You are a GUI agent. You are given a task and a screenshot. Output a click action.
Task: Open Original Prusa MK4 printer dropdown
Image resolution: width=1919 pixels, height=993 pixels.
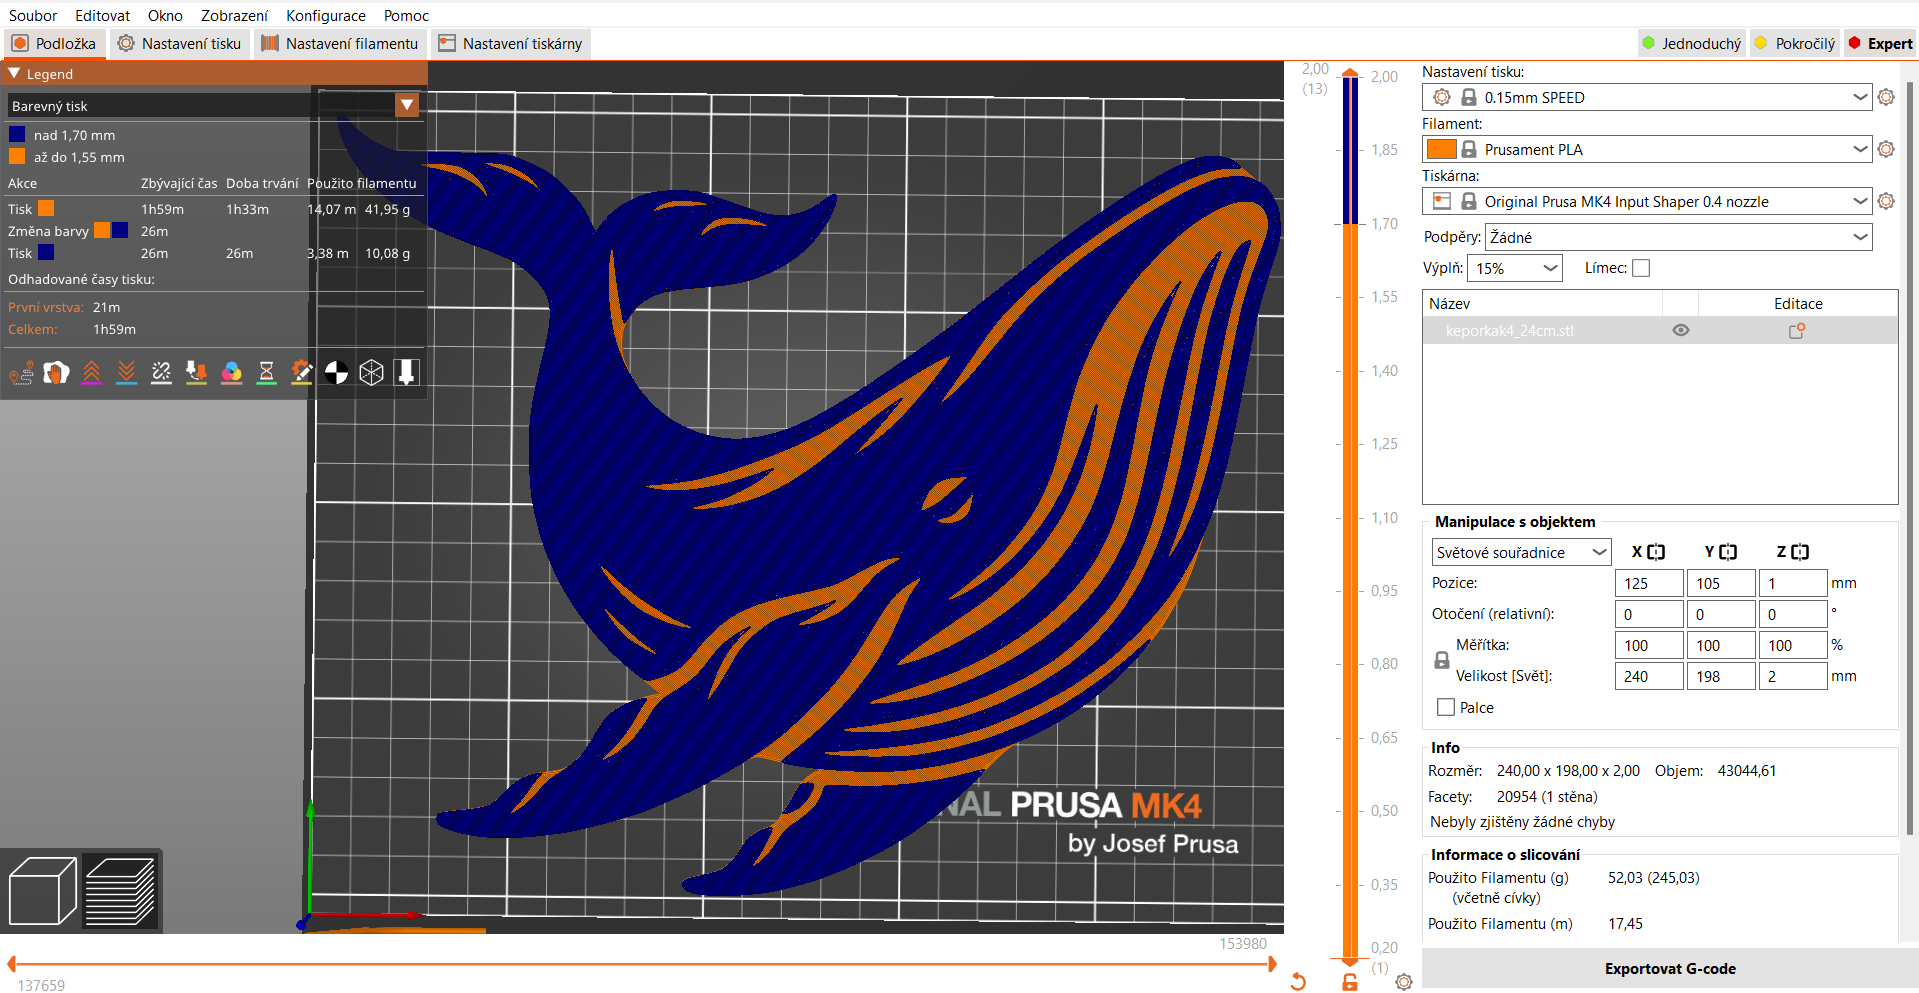(1646, 201)
